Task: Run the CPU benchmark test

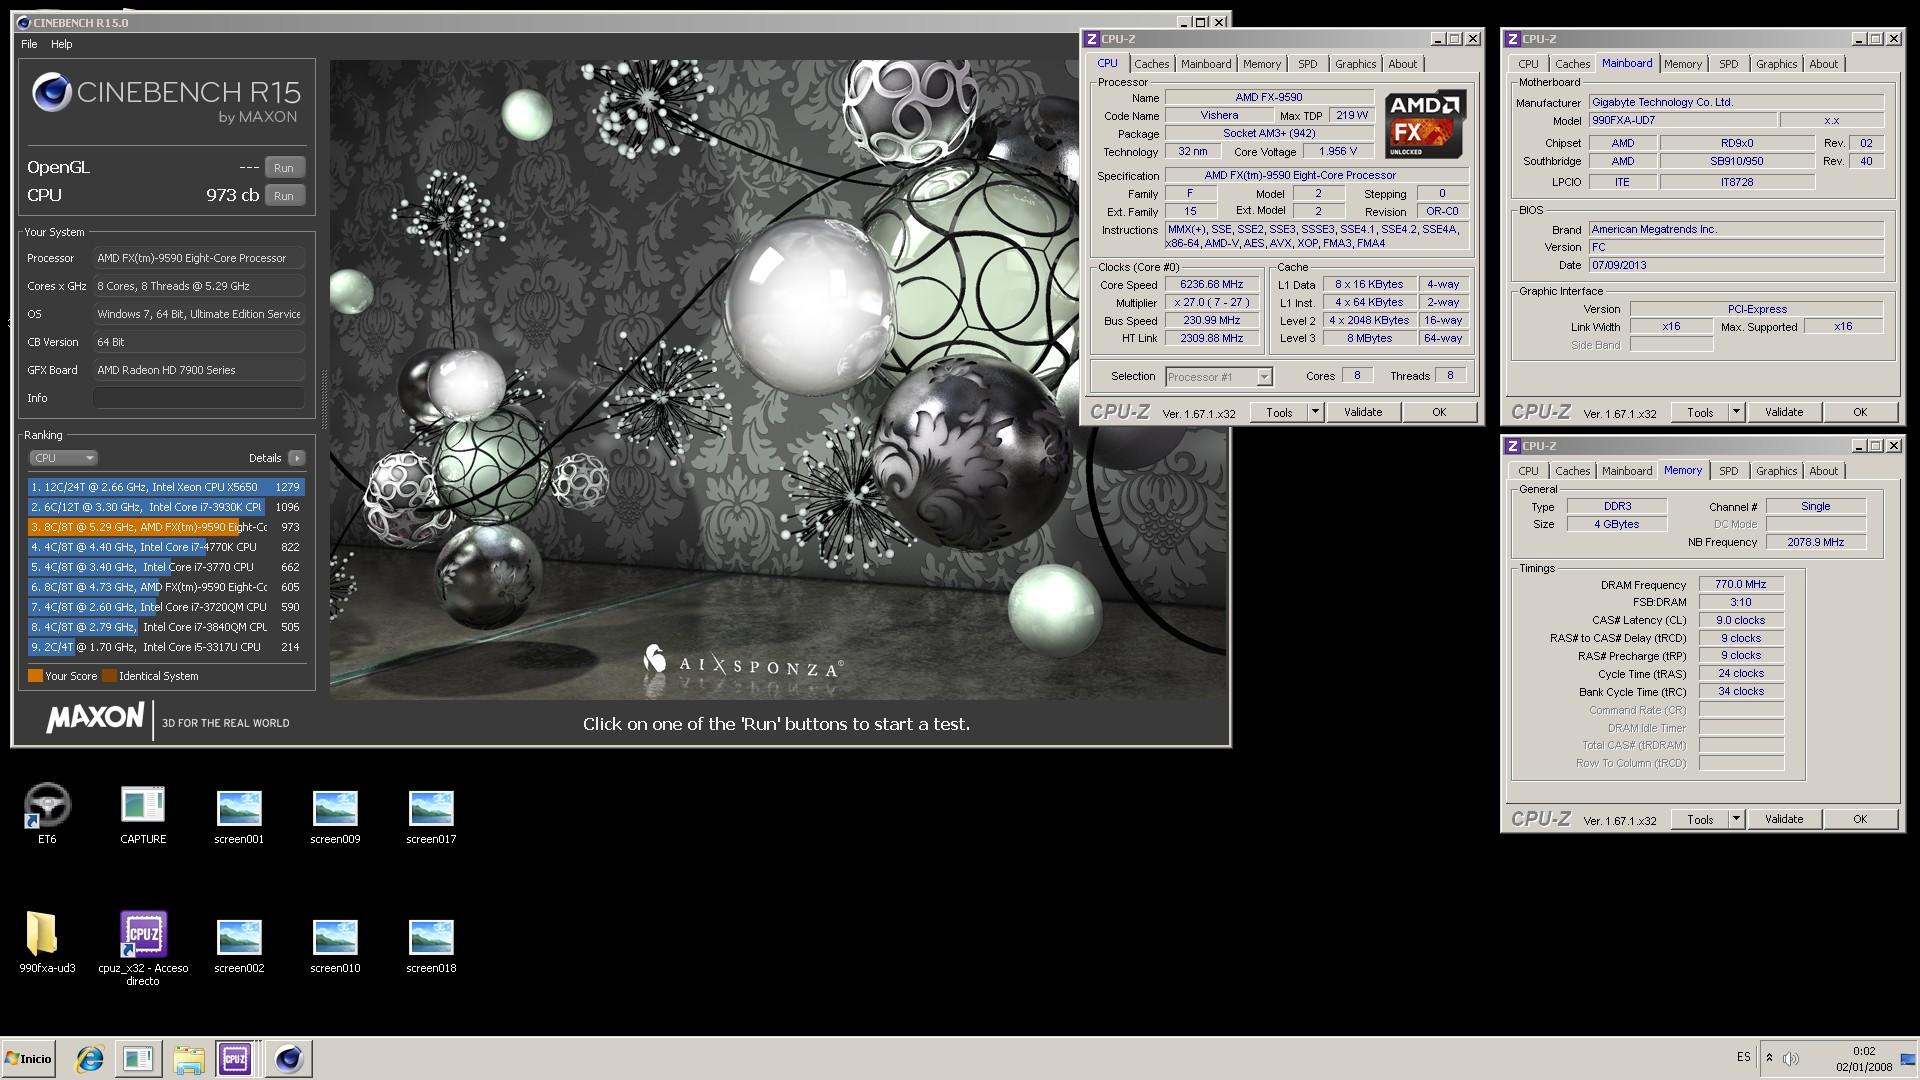Action: click(284, 196)
